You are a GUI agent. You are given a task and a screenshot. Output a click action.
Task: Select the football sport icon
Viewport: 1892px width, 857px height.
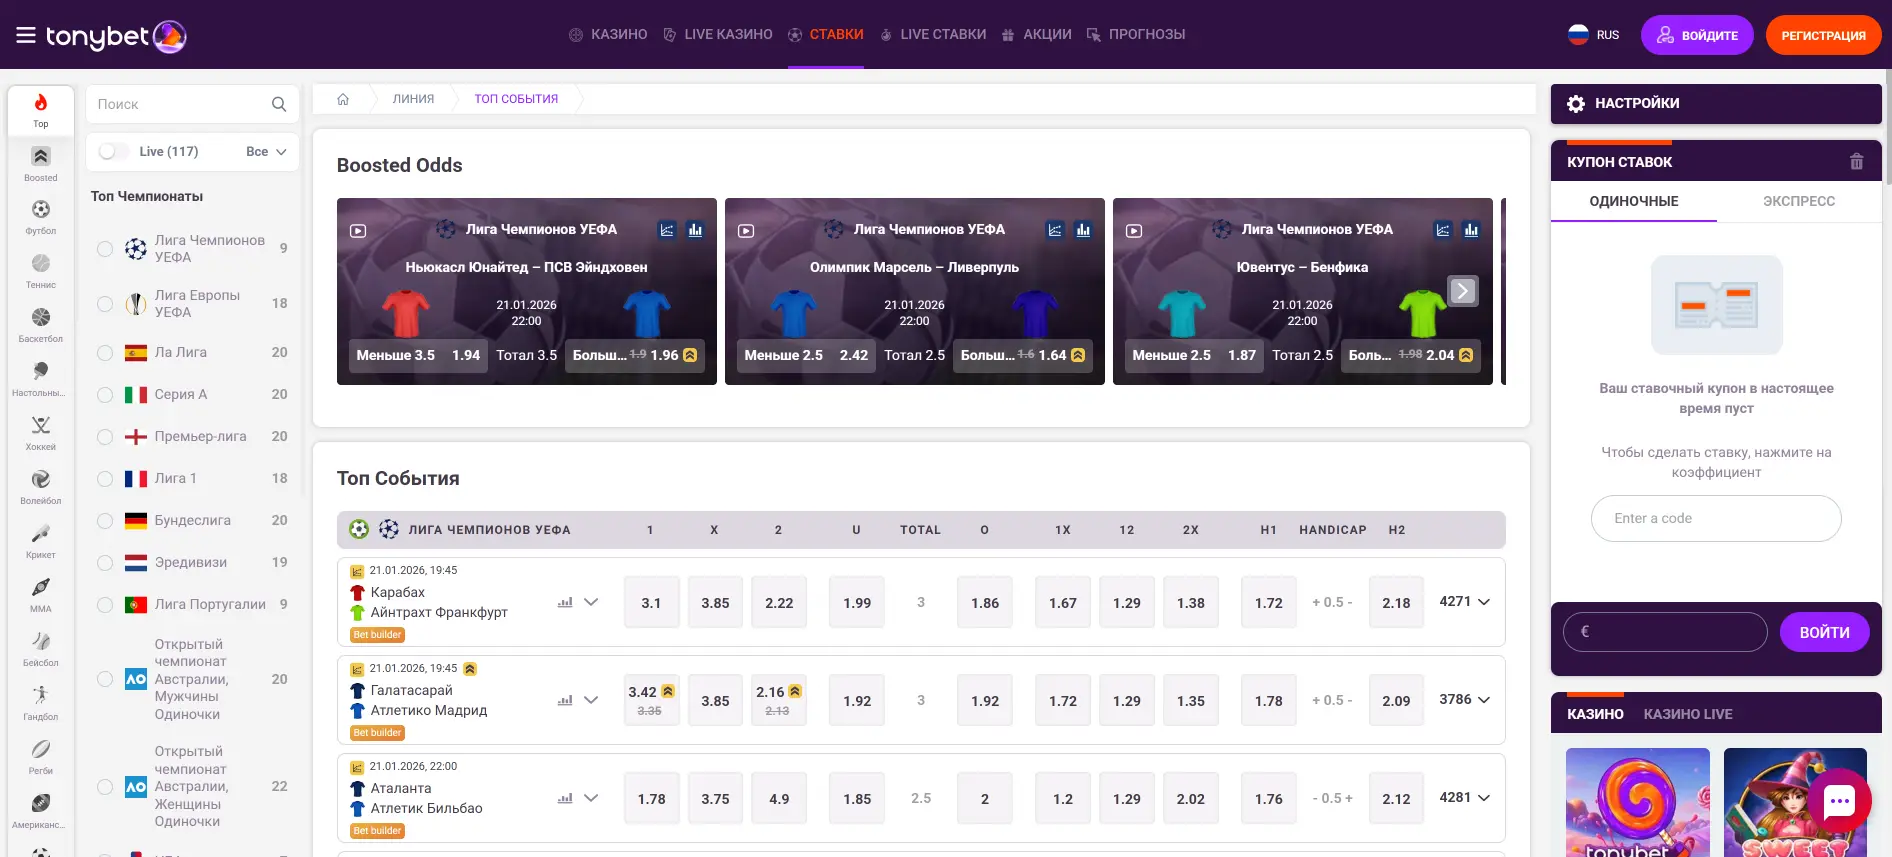coord(41,217)
